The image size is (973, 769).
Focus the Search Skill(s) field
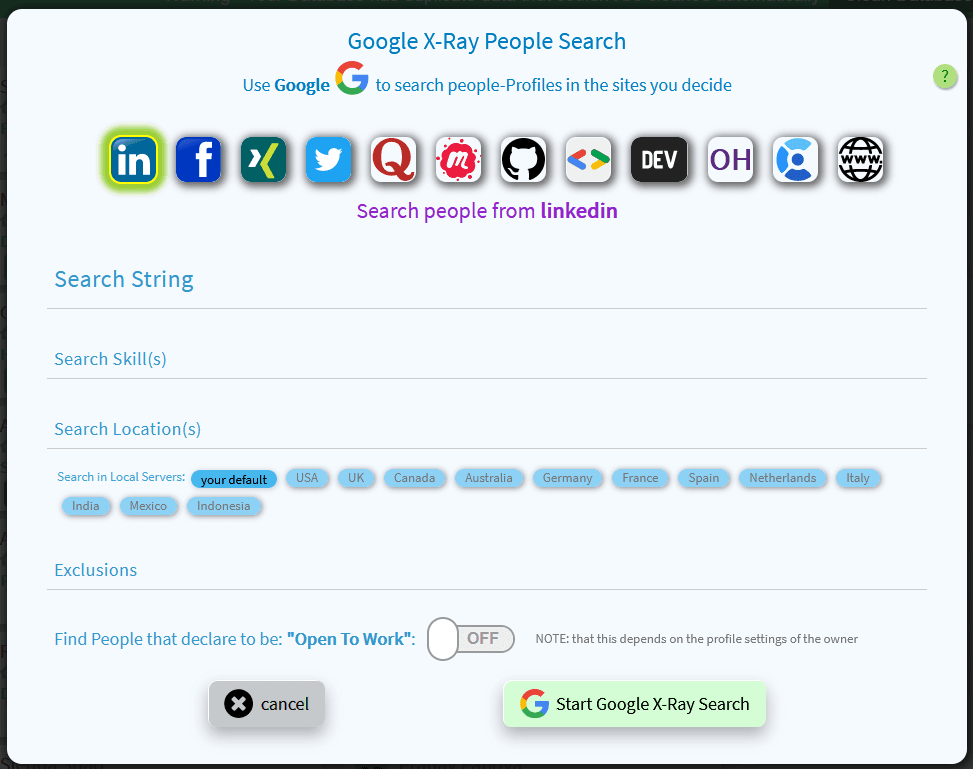point(486,359)
